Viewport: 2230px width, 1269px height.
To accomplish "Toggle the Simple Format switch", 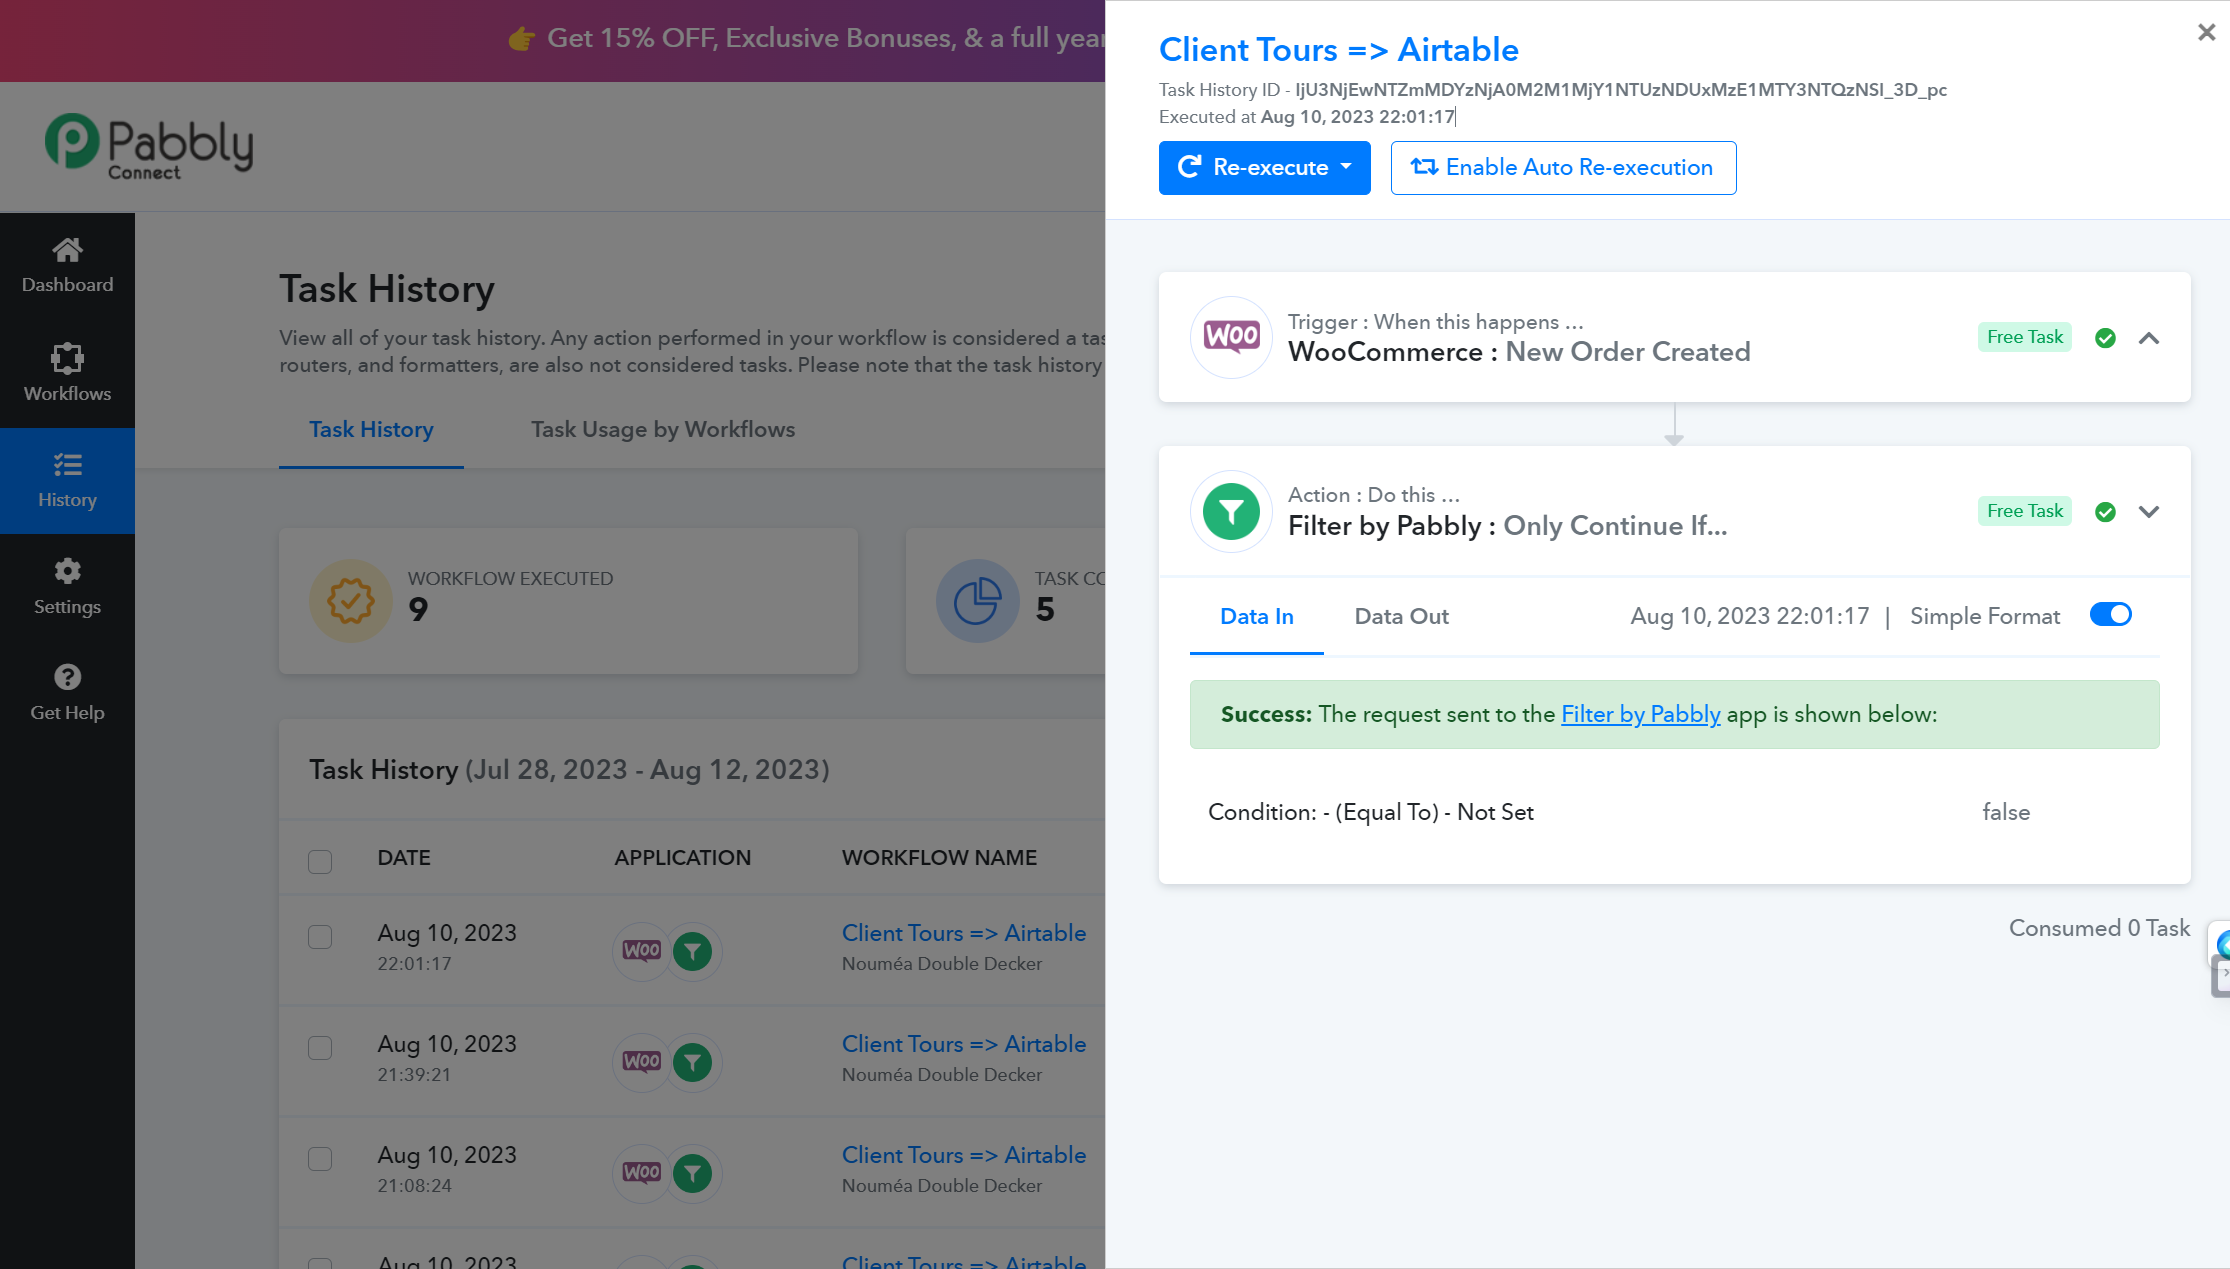I will coord(2111,615).
